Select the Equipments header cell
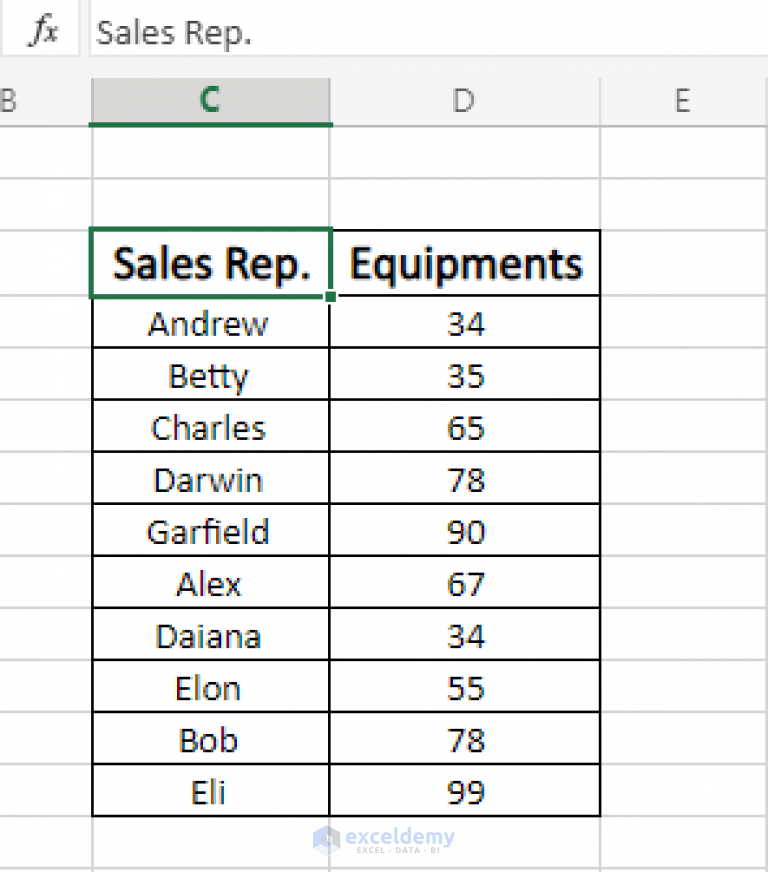 [464, 263]
